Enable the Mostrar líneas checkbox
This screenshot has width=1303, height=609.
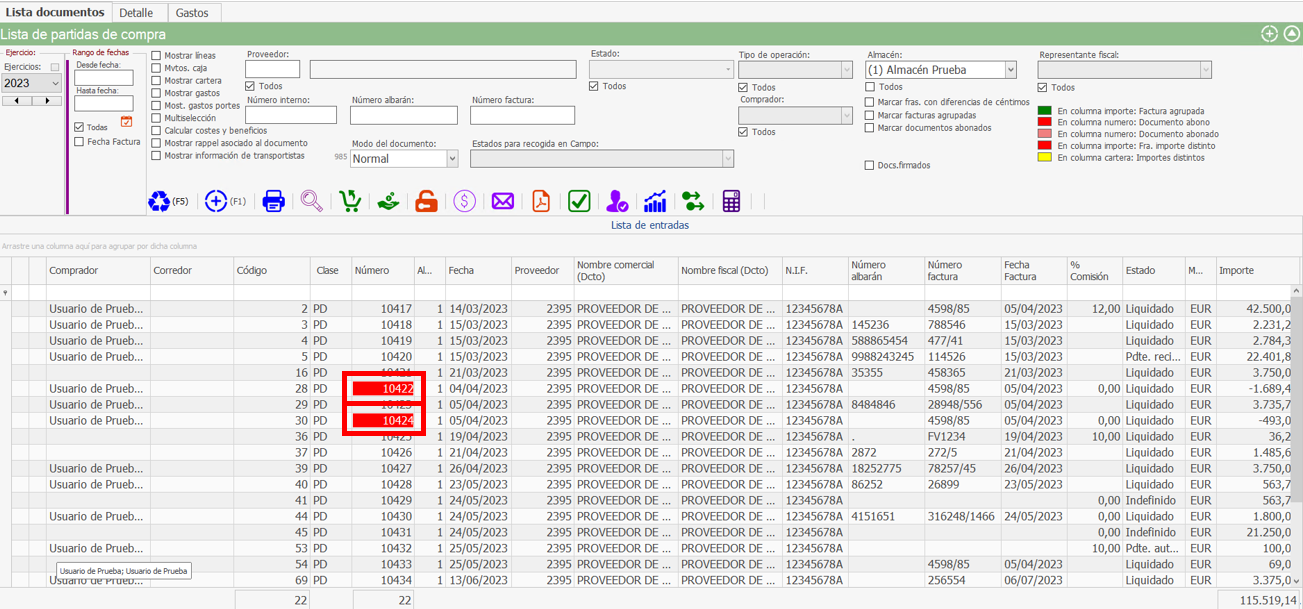pos(156,56)
